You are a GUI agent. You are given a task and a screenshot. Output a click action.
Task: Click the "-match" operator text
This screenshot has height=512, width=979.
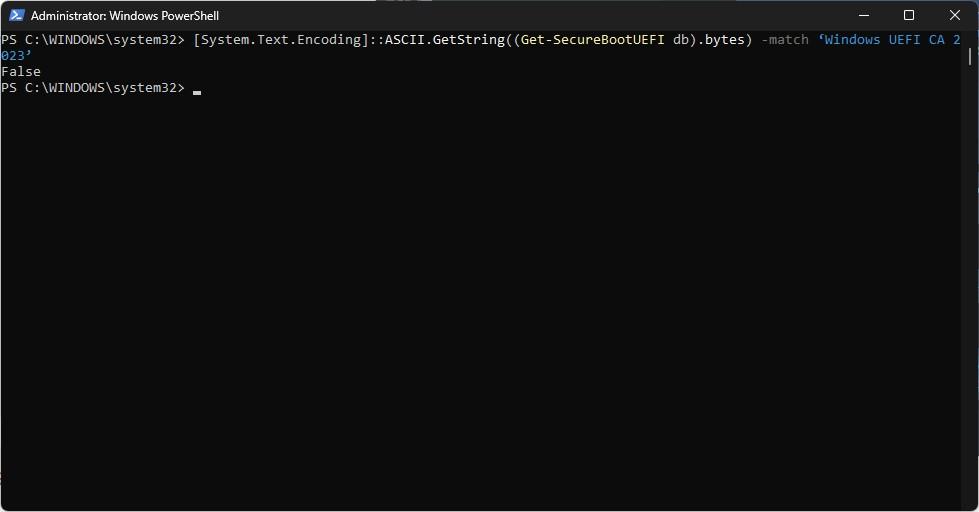(x=784, y=40)
